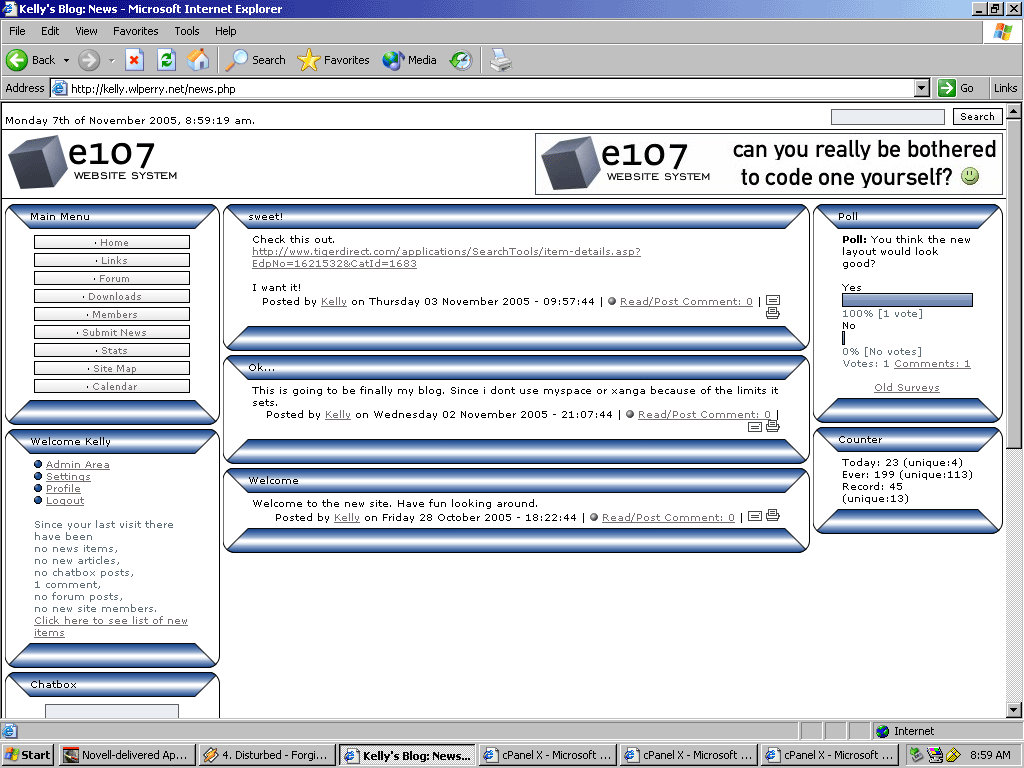This screenshot has height=768, width=1024.
Task: Select the Forum menu entry
Action: (x=112, y=278)
